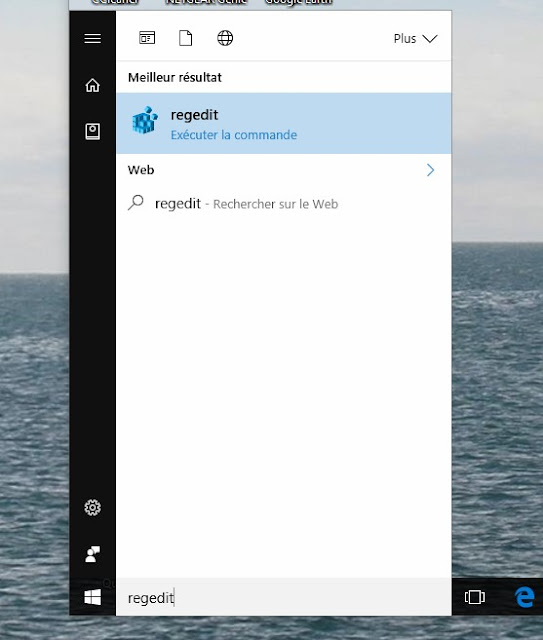Select the Feedback person icon in the sidebar

[x=93, y=554]
